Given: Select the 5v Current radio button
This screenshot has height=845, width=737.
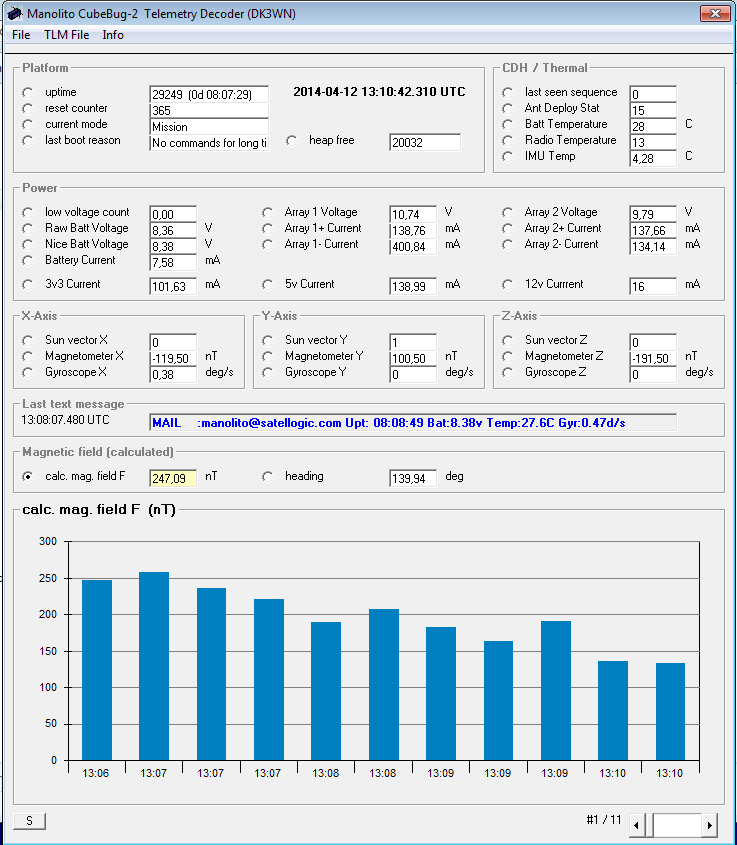Looking at the screenshot, I should coord(268,285).
